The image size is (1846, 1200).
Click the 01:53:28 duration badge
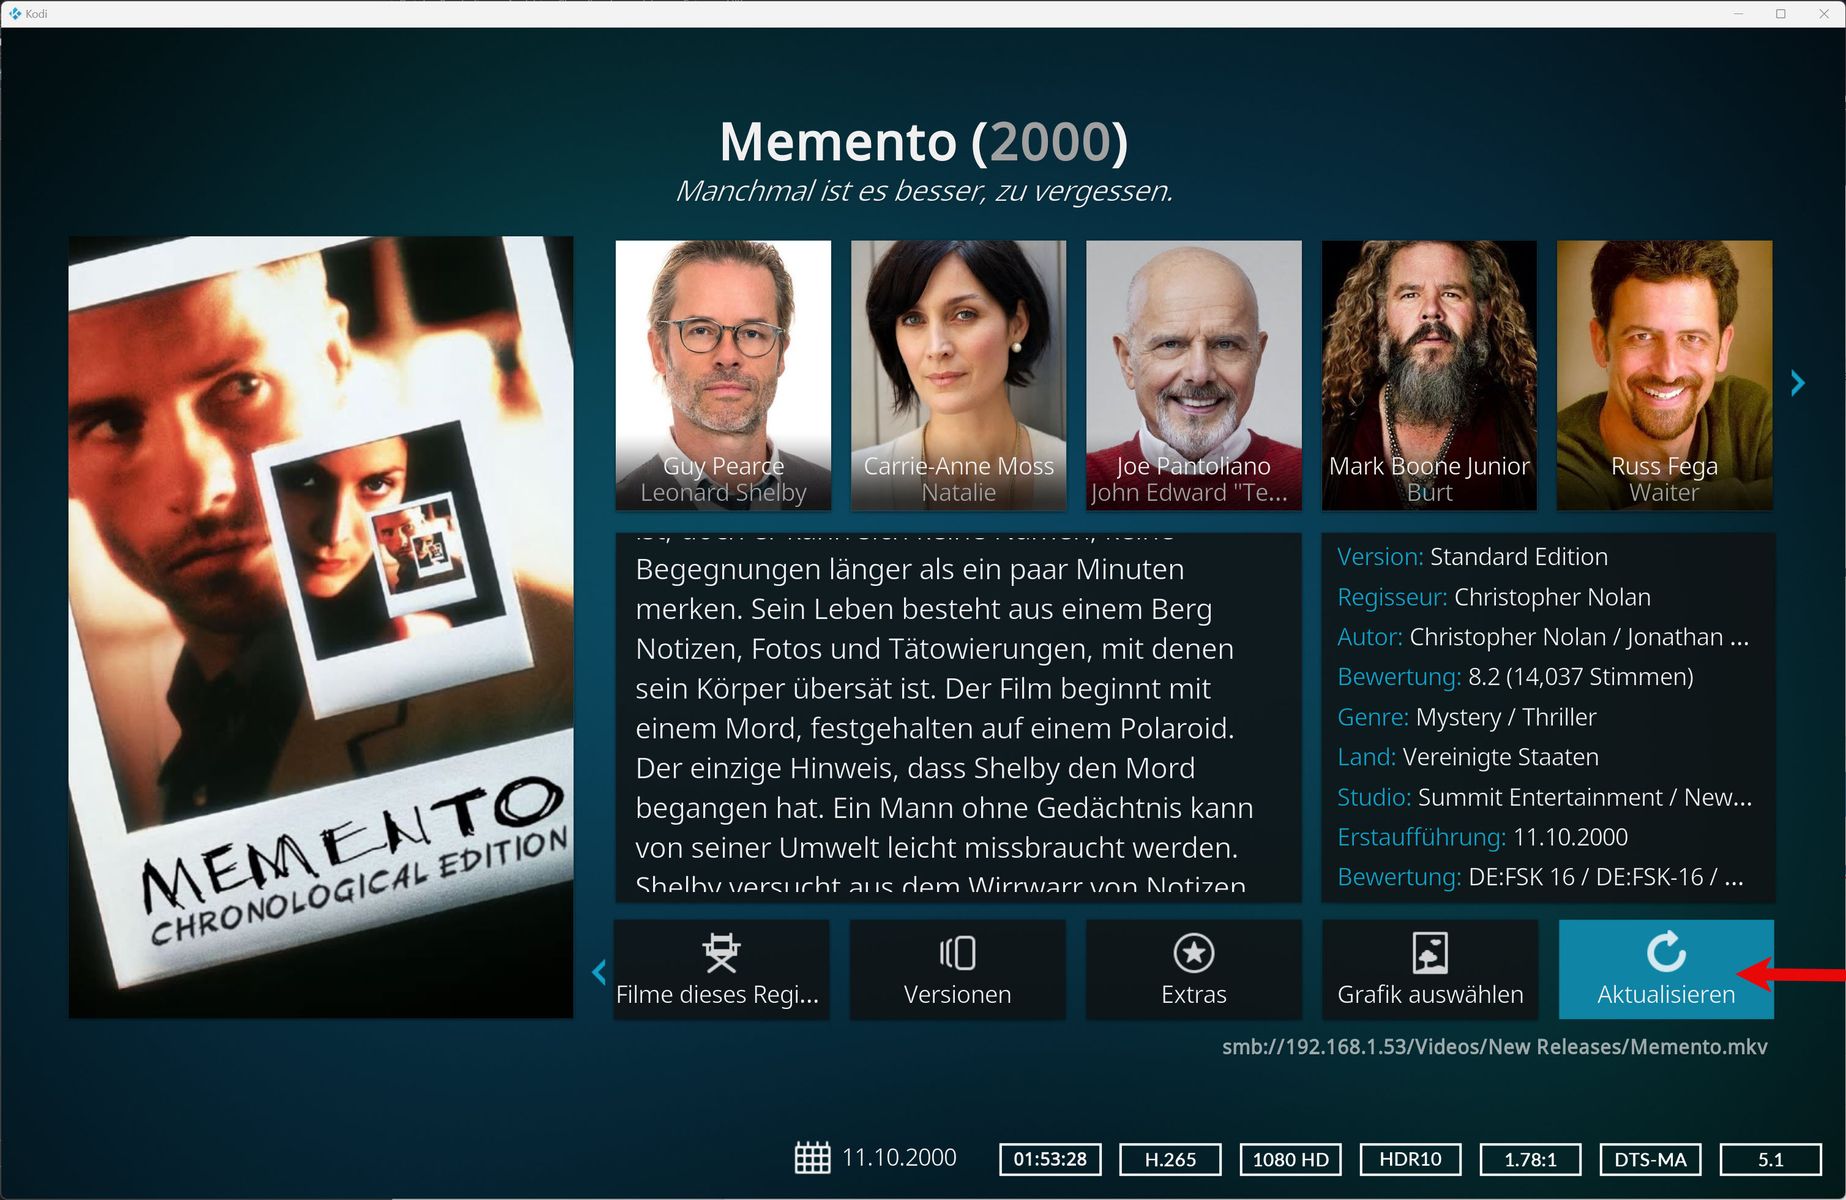[x=1050, y=1159]
